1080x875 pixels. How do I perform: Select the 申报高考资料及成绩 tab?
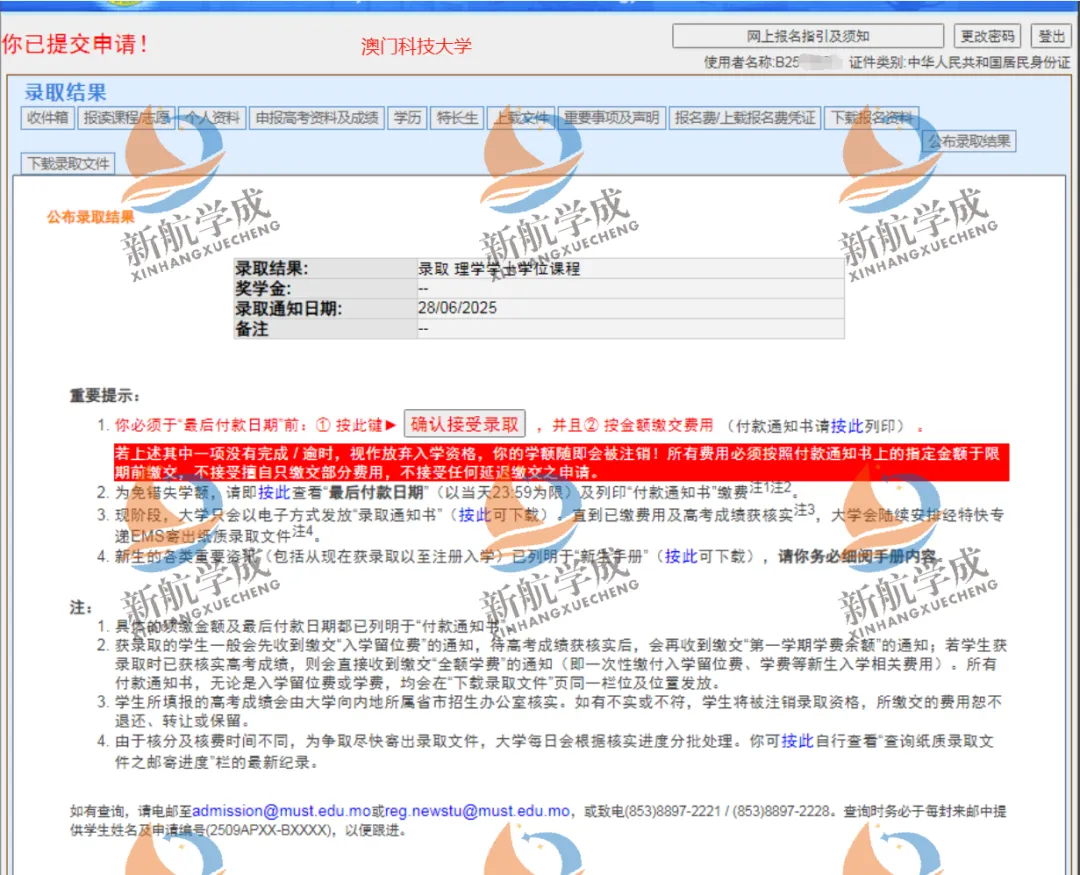[316, 118]
